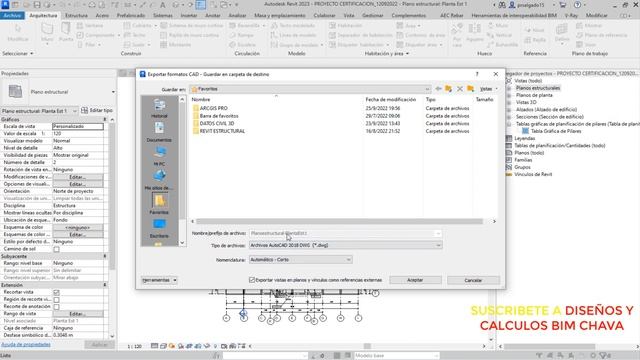Select Tabla Gráfica de Pilares in browser
The height and width of the screenshot is (360, 640).
[x=556, y=131]
